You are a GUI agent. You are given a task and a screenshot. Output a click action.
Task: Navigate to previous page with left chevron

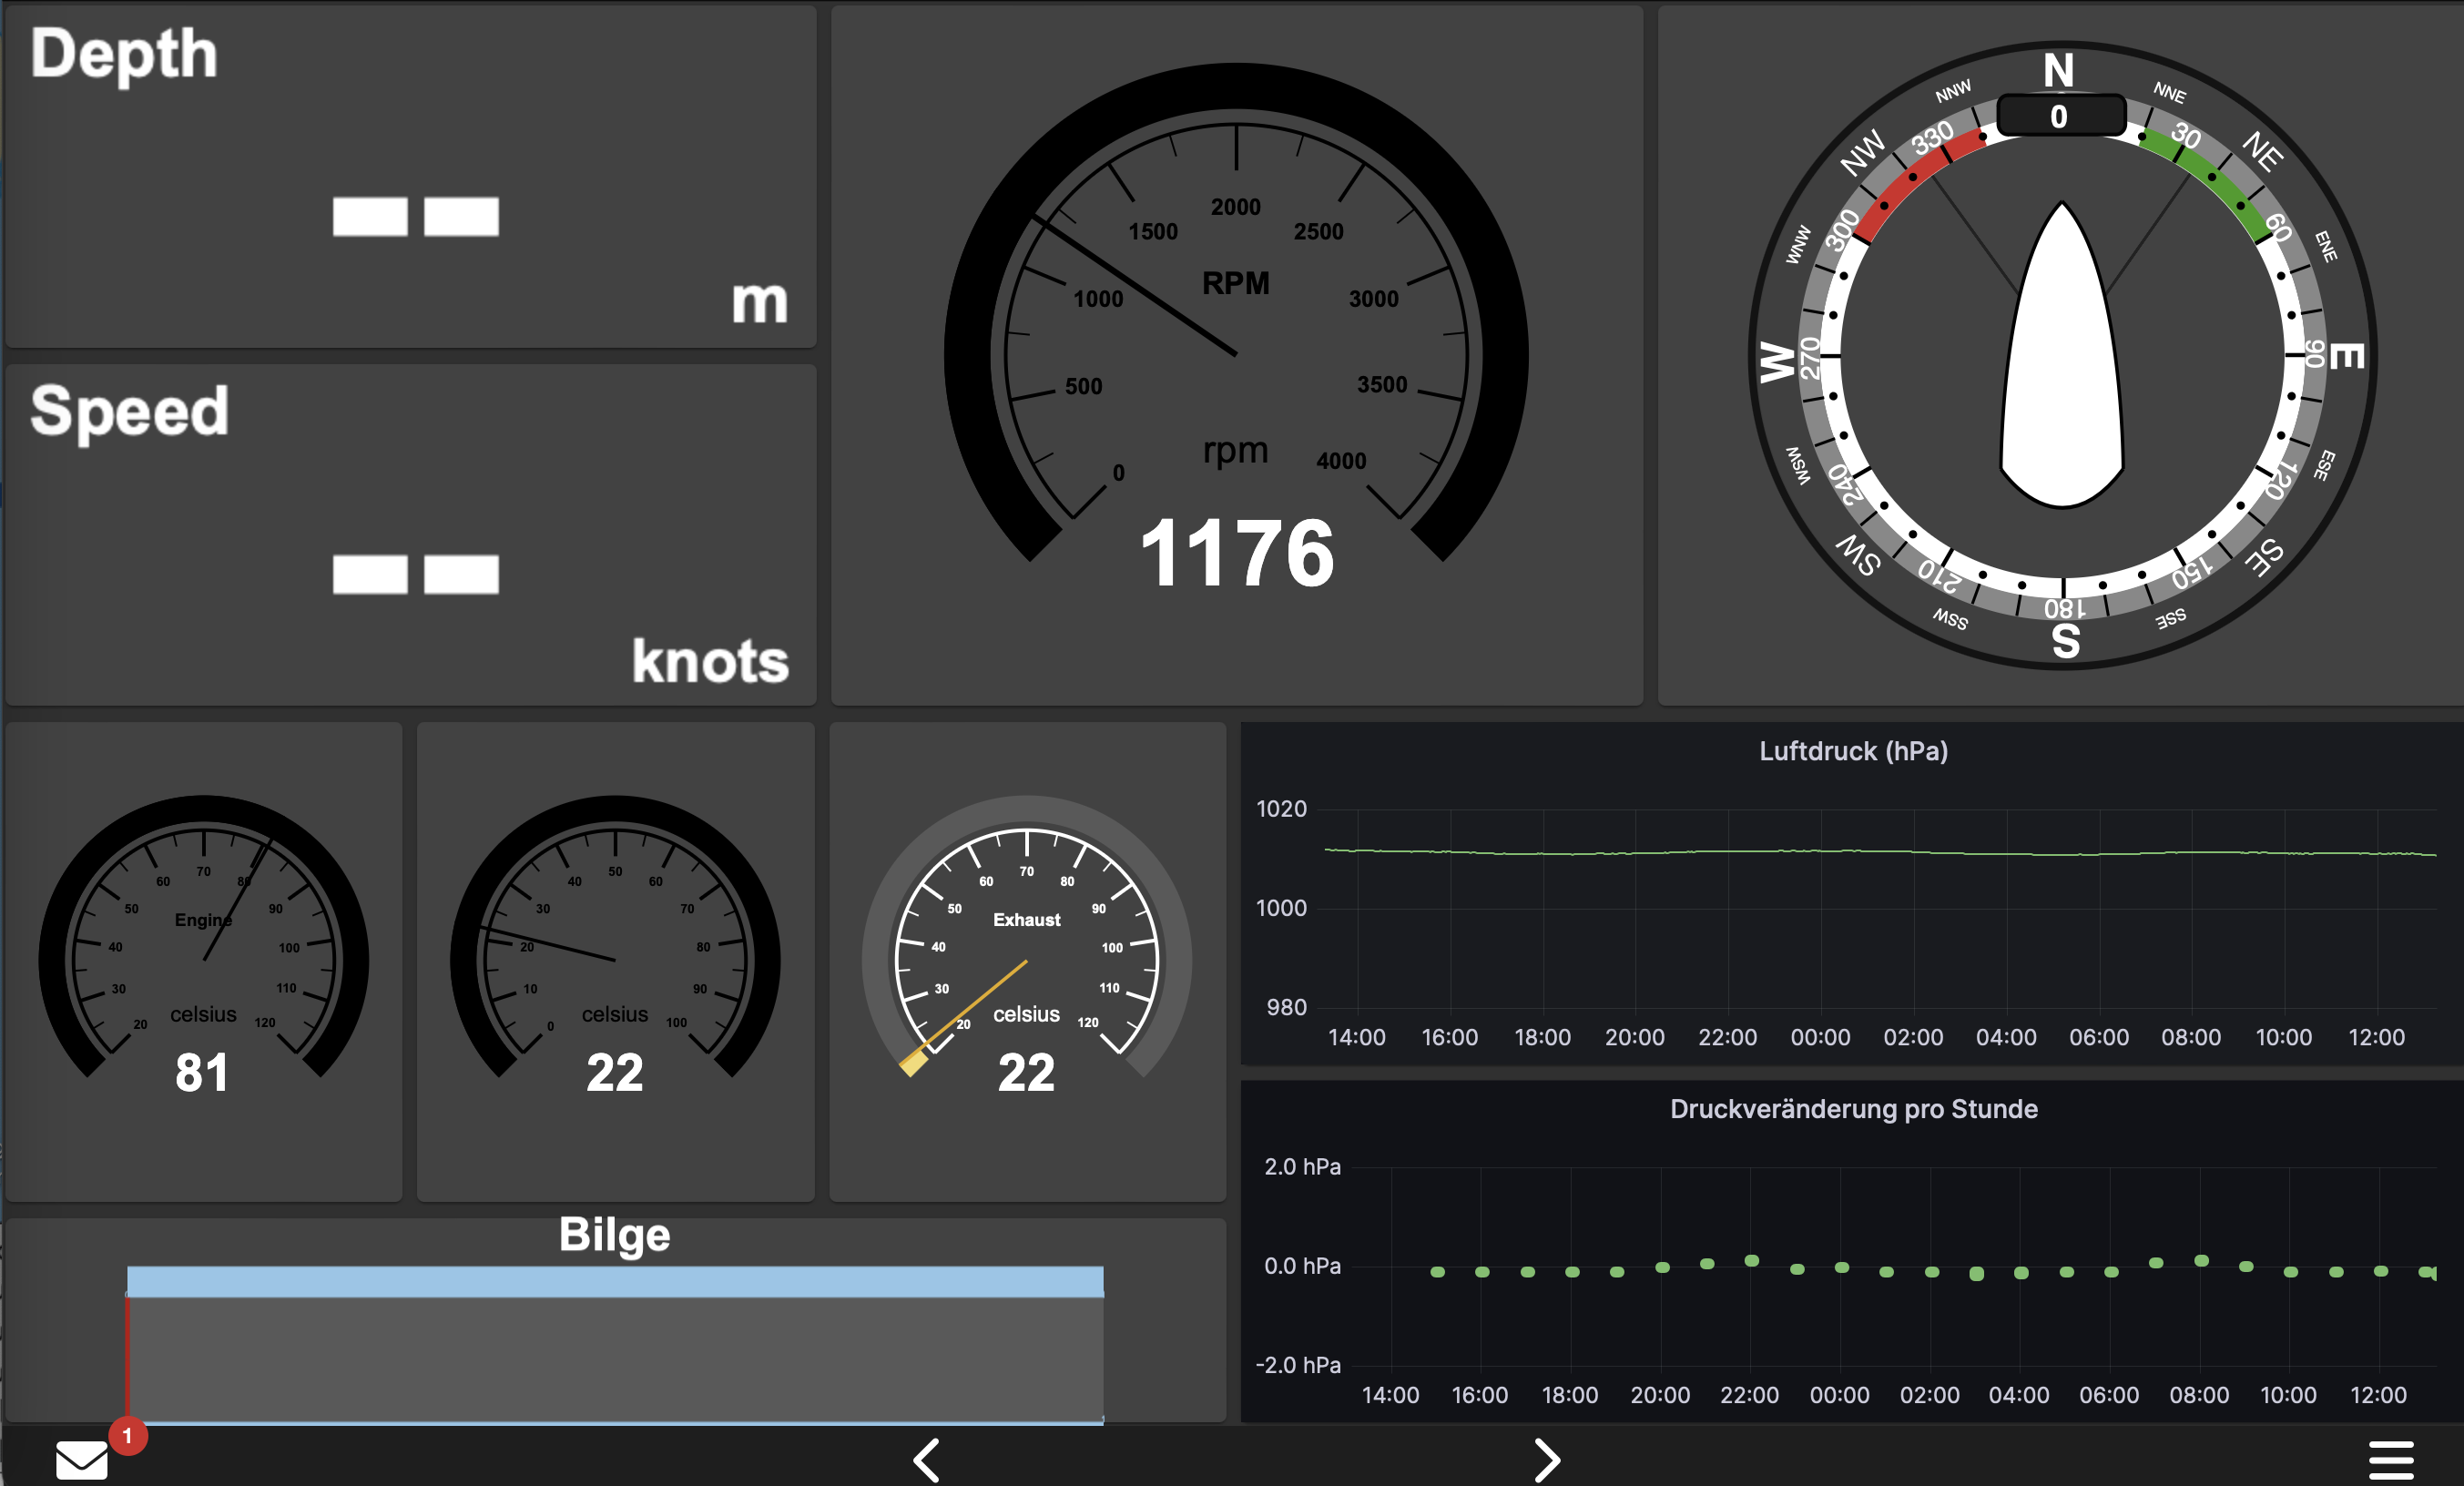pos(925,1459)
